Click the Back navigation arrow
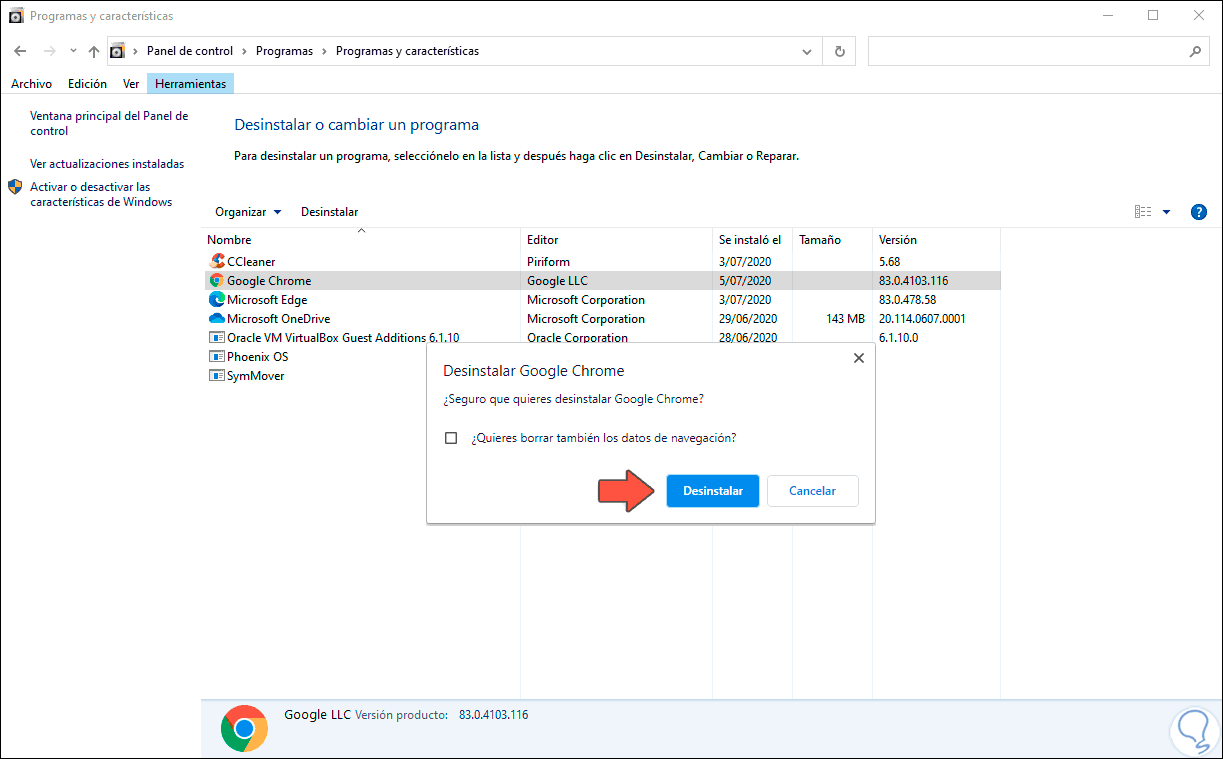The height and width of the screenshot is (759, 1223). pyautogui.click(x=20, y=51)
